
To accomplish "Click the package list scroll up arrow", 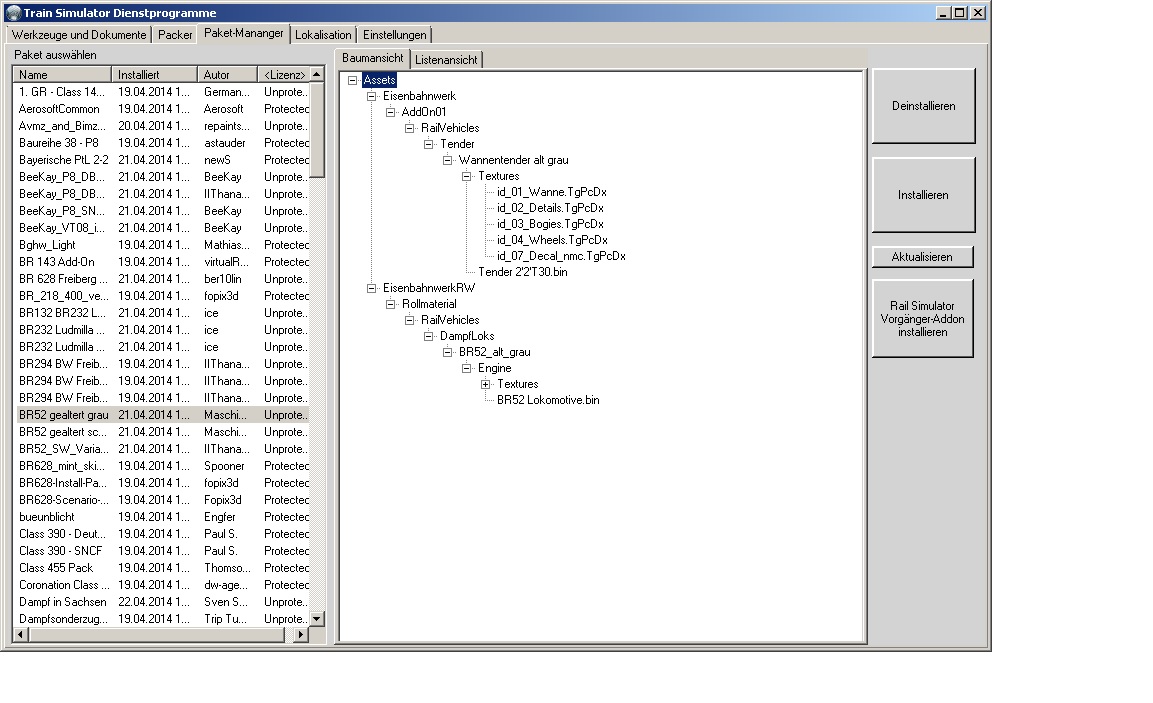I will 317,74.
